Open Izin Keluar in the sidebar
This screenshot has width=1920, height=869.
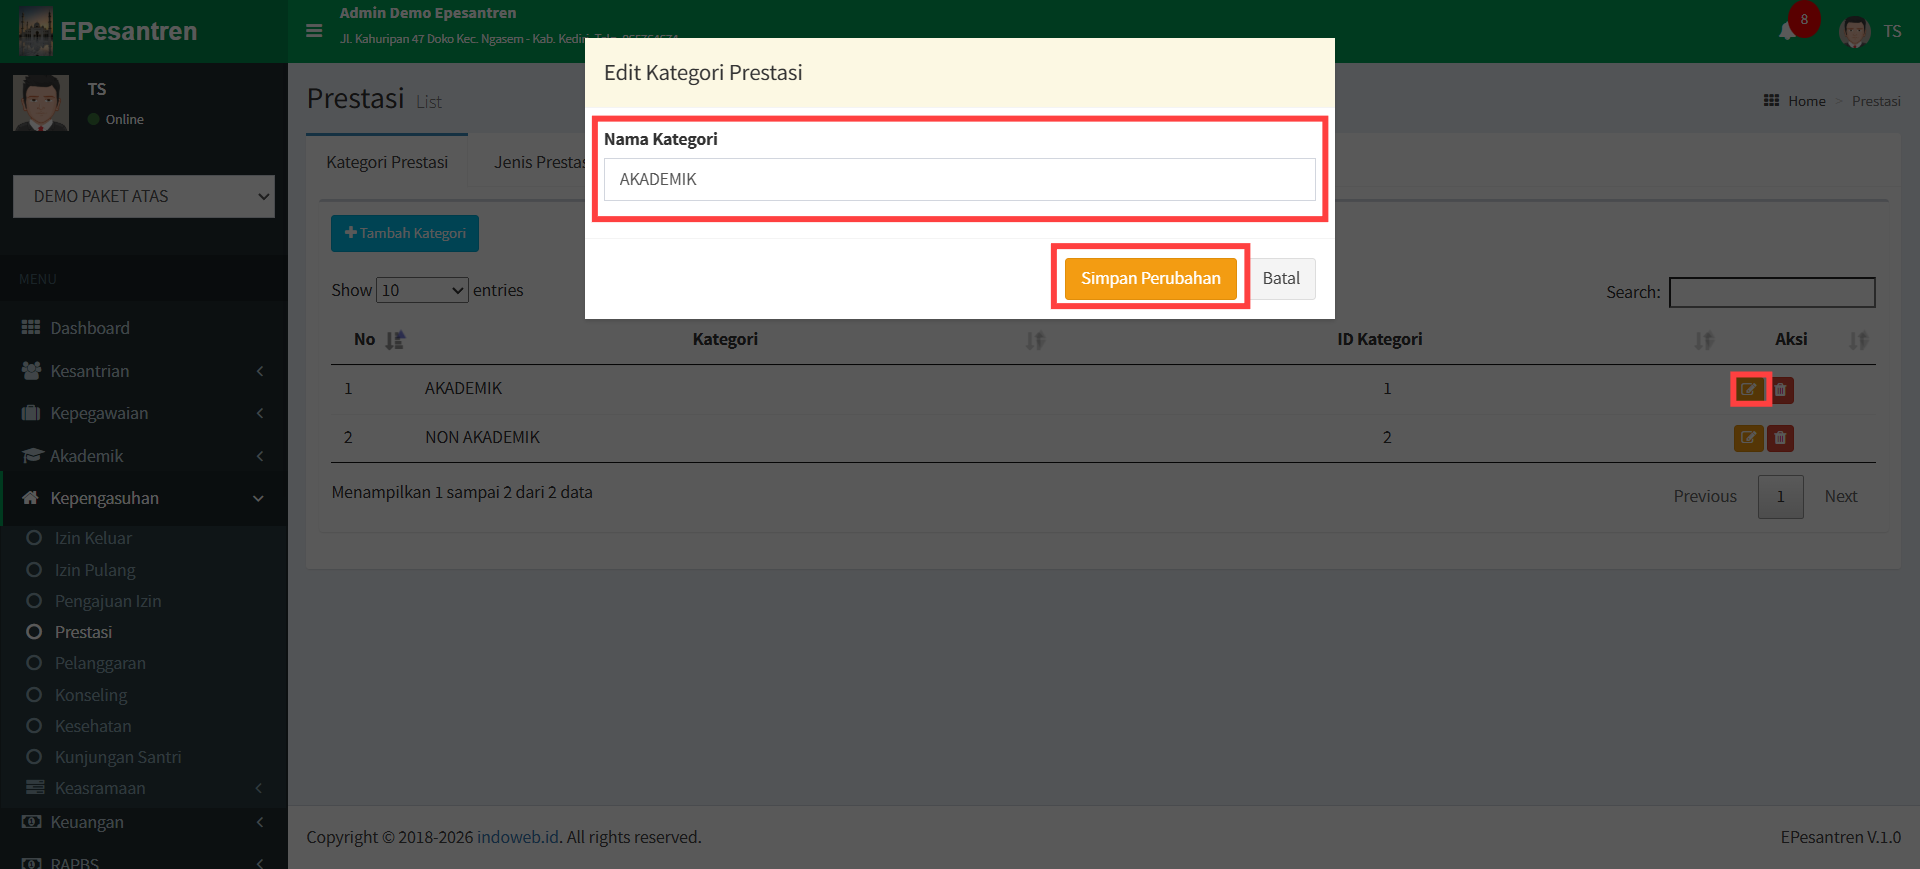pos(93,538)
